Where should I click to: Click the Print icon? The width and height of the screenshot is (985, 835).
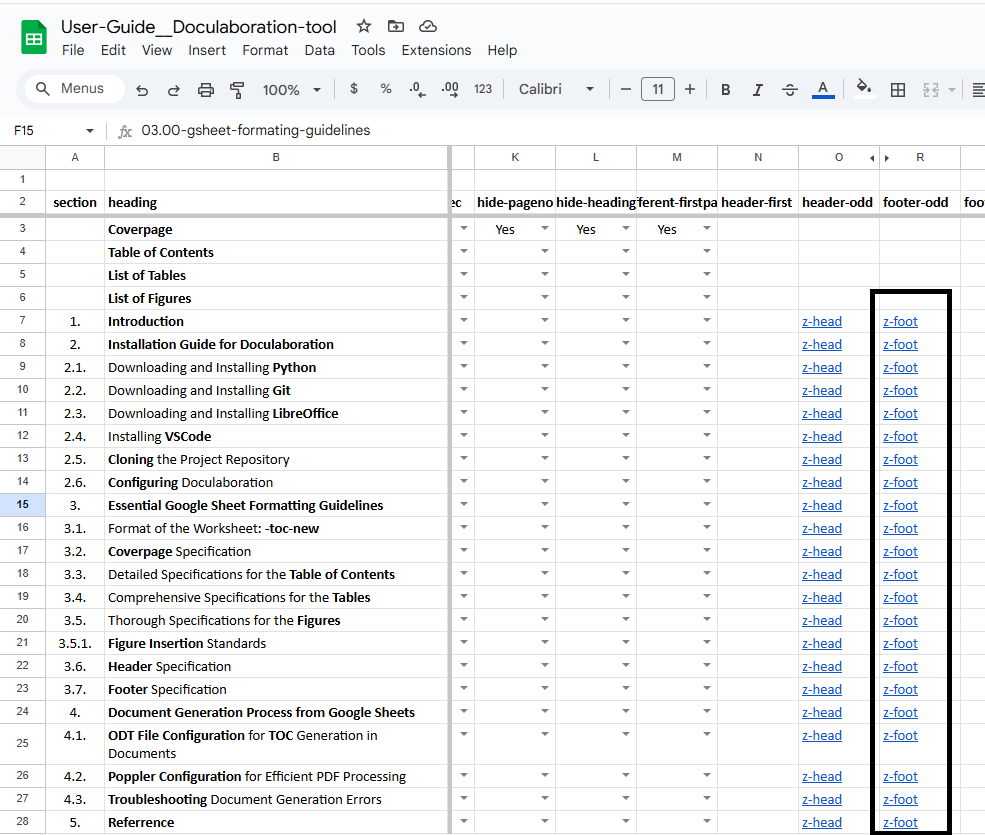(205, 90)
